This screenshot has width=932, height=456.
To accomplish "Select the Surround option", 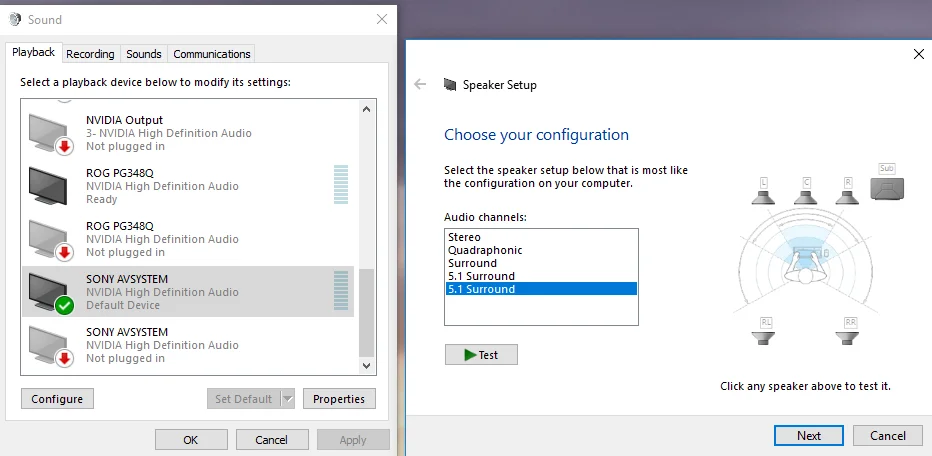I will 541,263.
